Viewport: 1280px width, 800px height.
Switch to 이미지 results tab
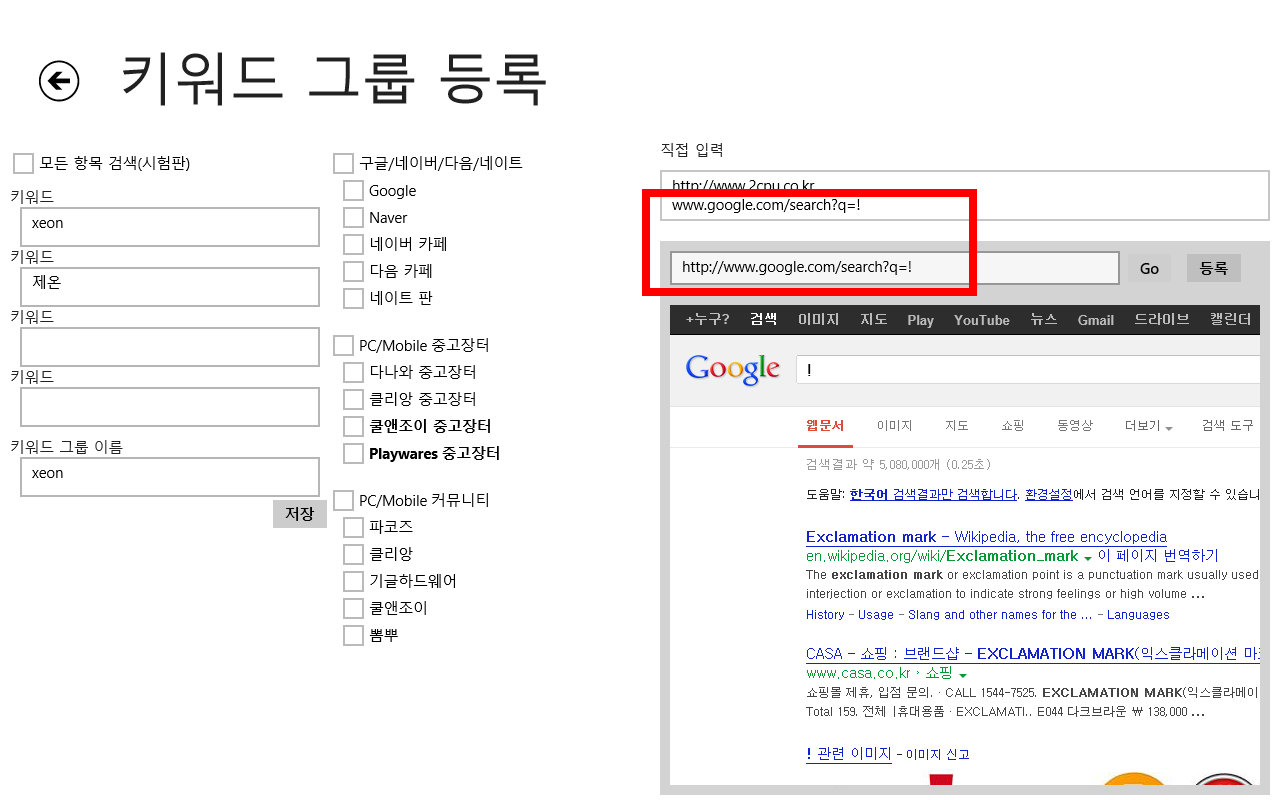pos(895,426)
